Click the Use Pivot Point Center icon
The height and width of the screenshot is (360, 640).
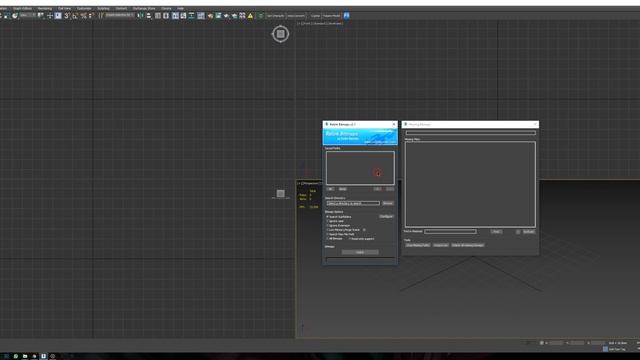(41, 16)
